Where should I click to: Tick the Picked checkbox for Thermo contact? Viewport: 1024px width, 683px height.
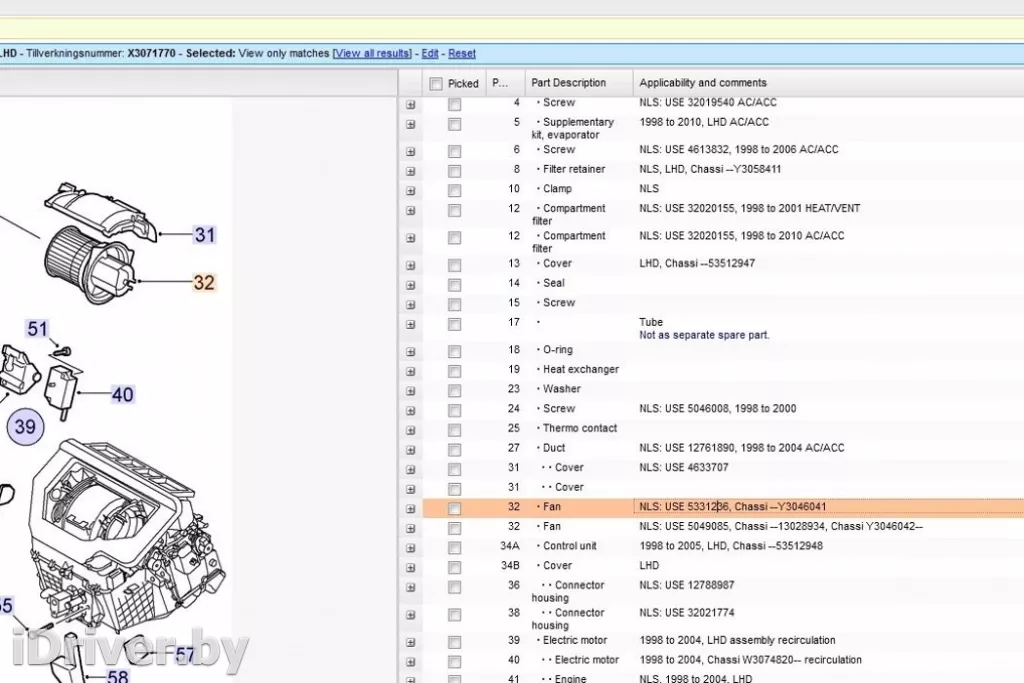click(455, 430)
